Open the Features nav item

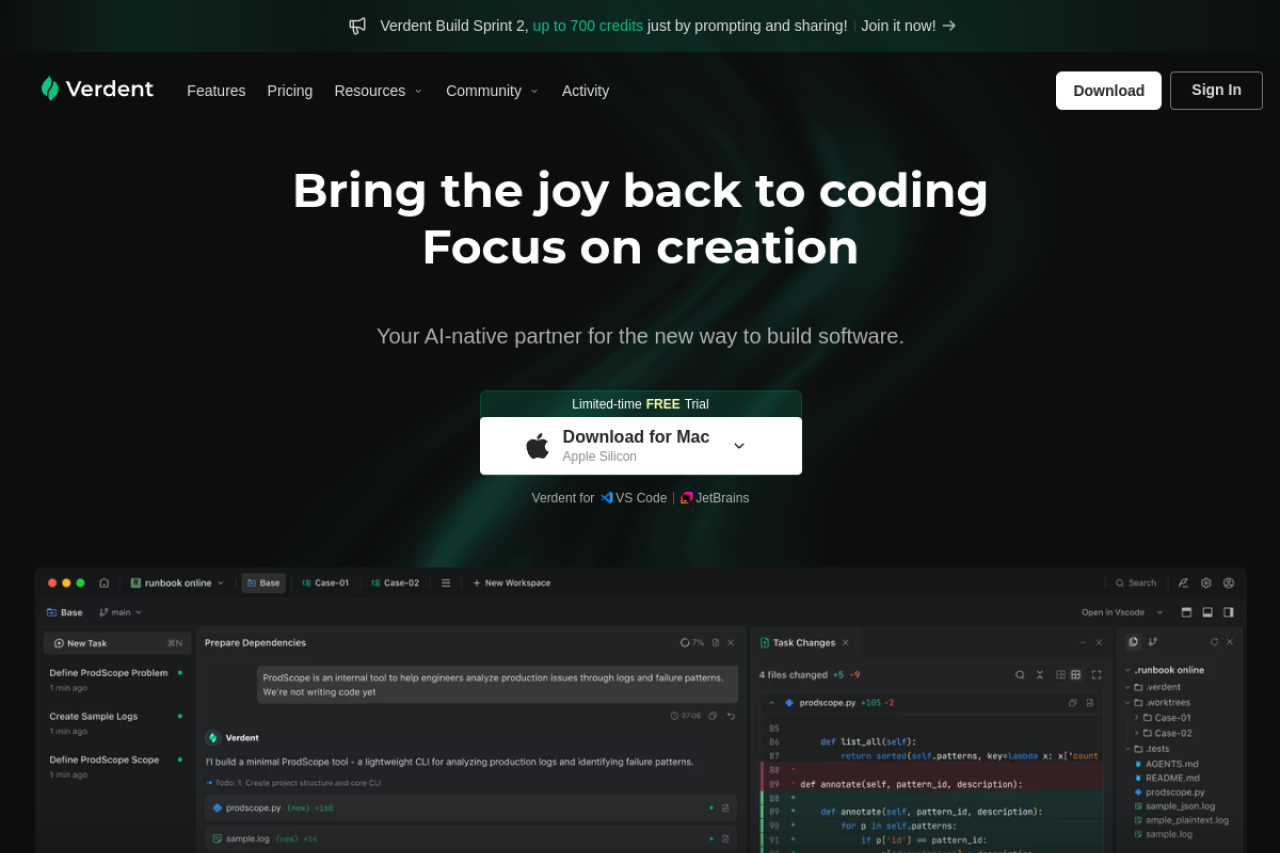(x=216, y=91)
